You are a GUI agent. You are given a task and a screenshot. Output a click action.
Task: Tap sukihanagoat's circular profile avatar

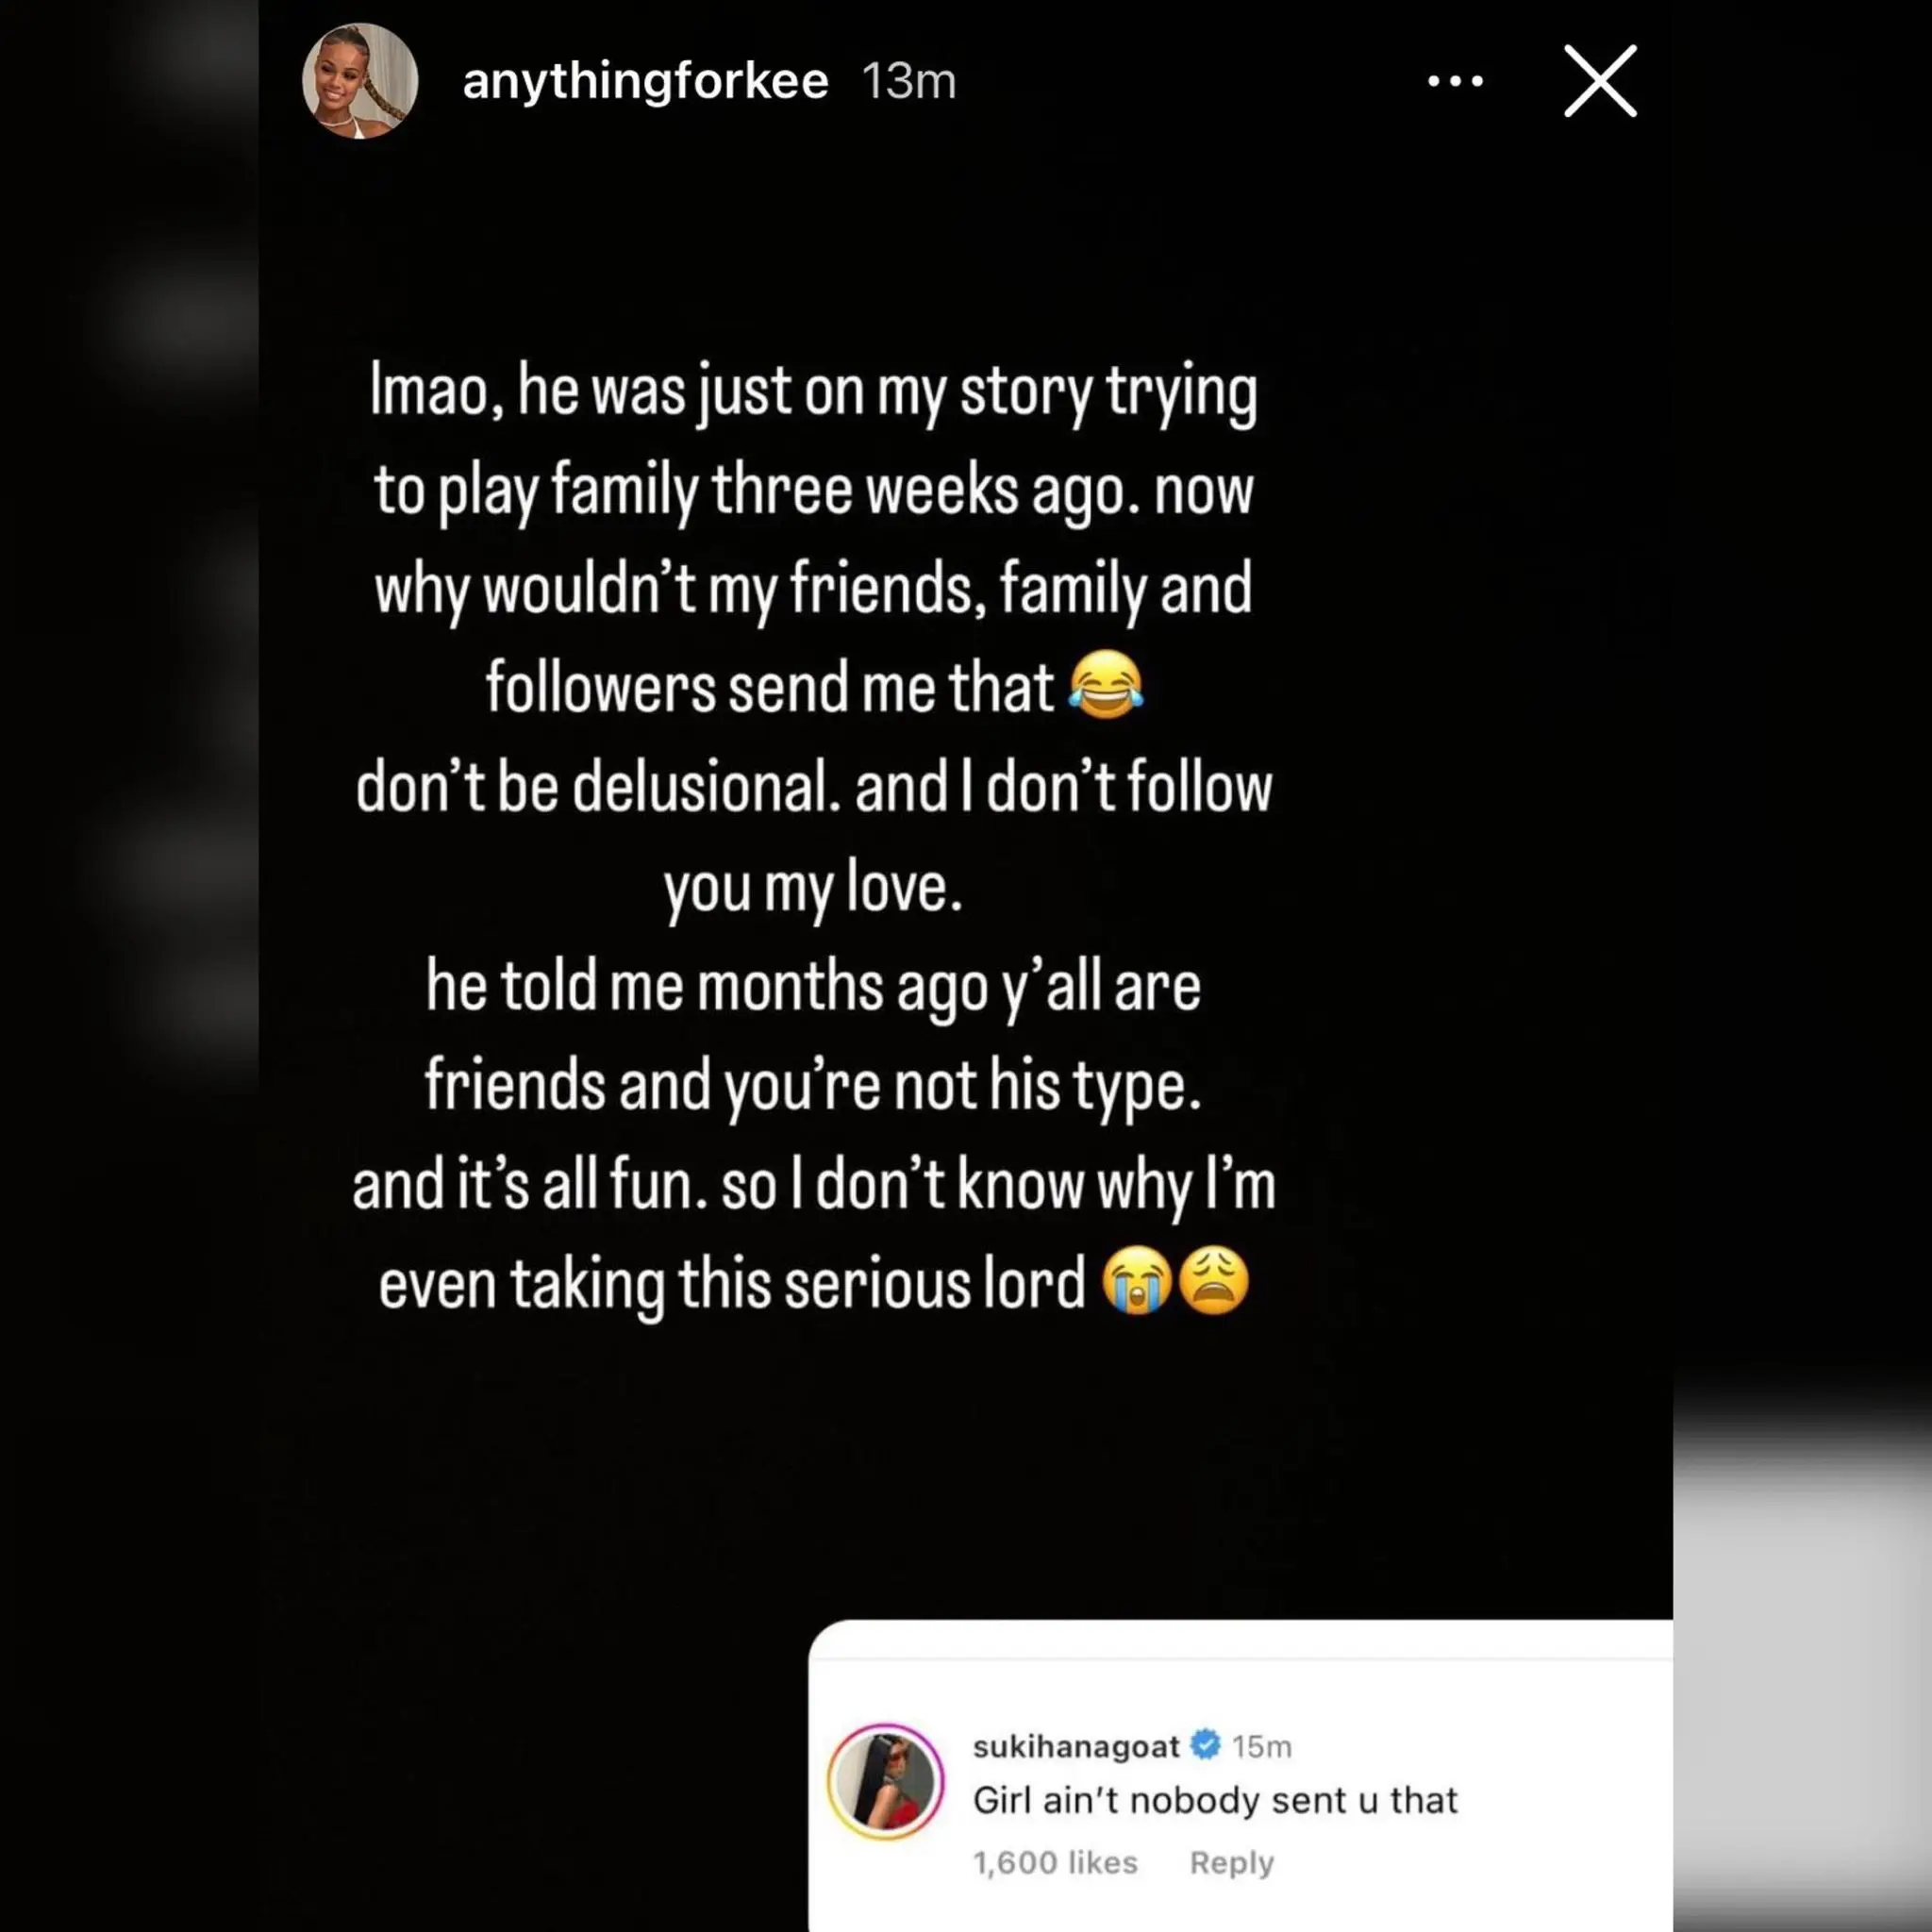point(886,1782)
